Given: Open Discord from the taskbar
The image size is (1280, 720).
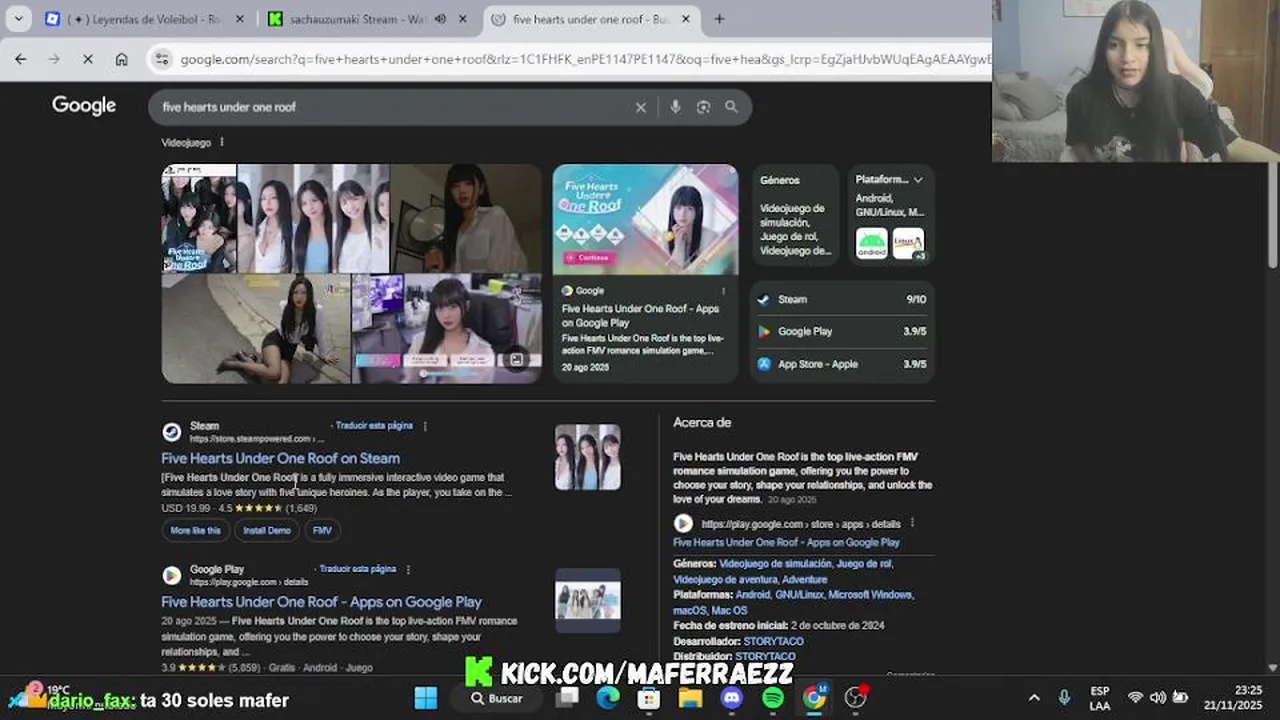Looking at the screenshot, I should [732, 698].
